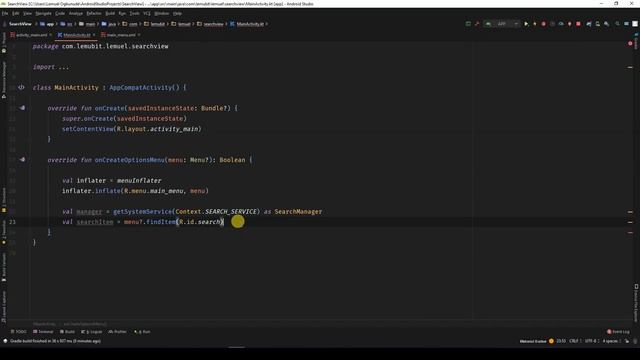Click the 'SearchManager' type in the code
This screenshot has height=360, width=640.
[x=298, y=212]
